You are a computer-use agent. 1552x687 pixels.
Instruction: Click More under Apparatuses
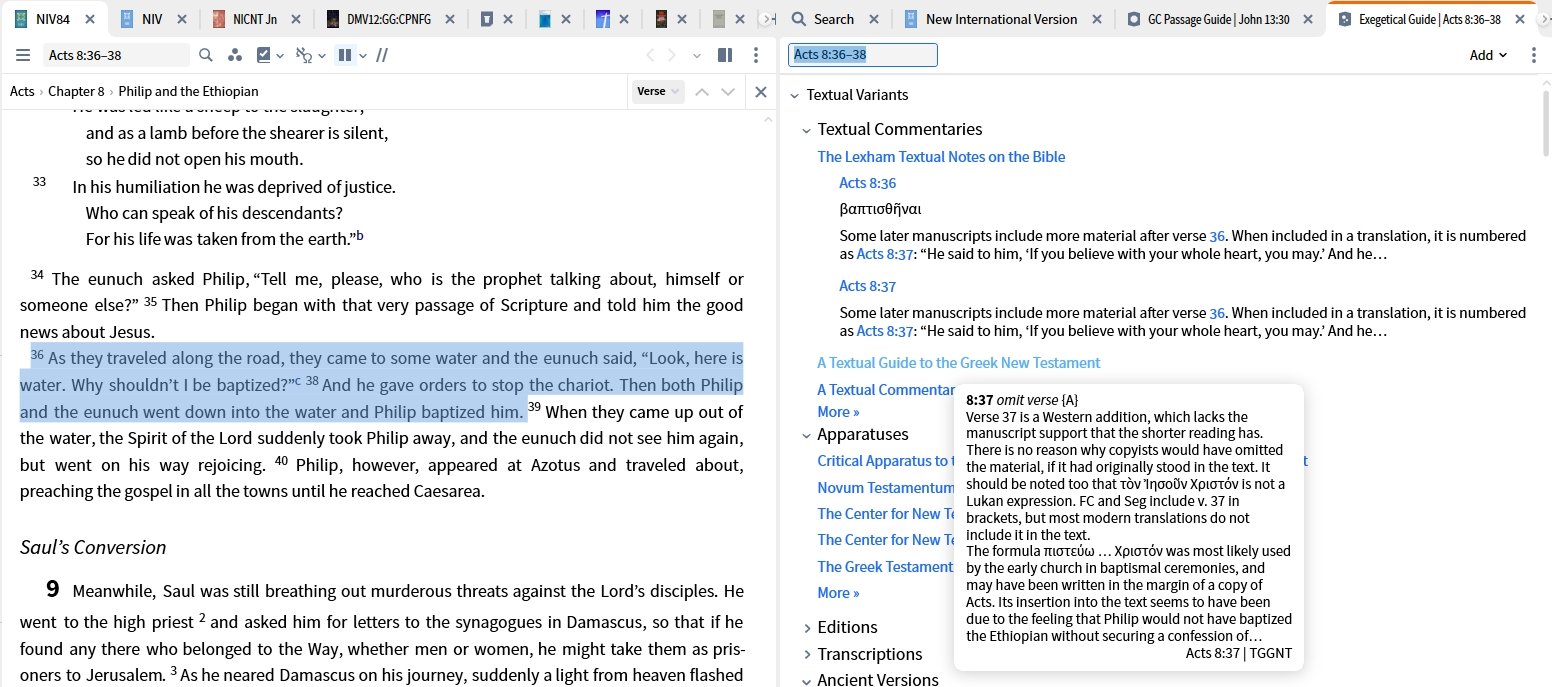[838, 592]
